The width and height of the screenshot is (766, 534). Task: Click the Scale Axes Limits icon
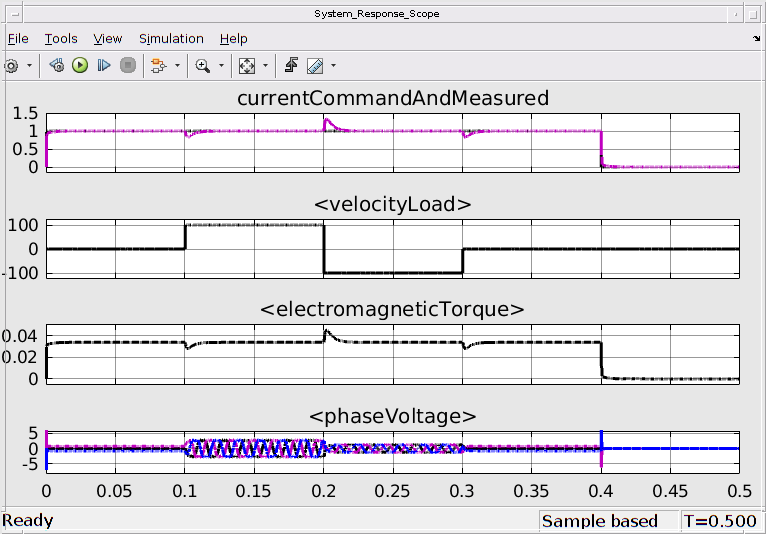pos(247,65)
